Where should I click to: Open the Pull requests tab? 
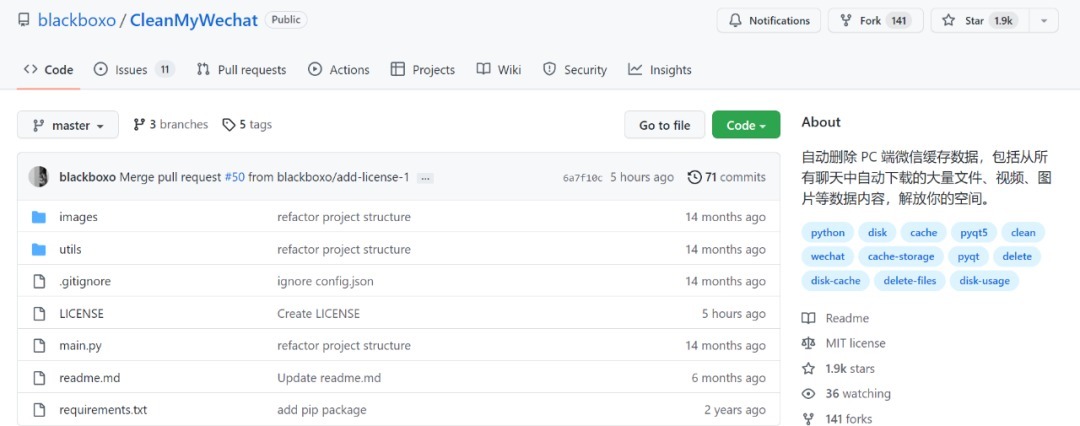point(241,70)
